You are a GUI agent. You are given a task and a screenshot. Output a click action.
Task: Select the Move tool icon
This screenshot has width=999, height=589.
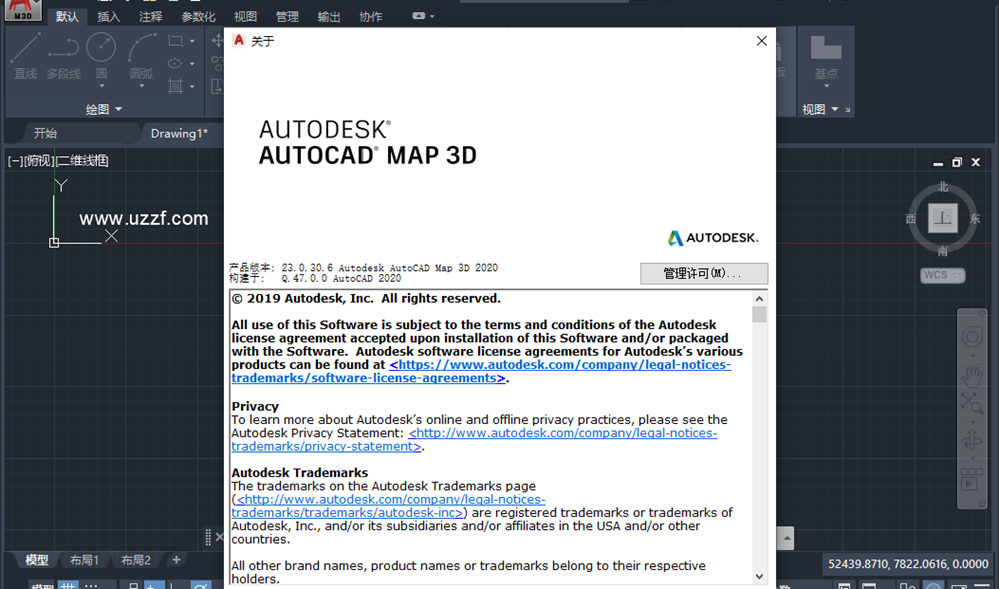[x=217, y=41]
